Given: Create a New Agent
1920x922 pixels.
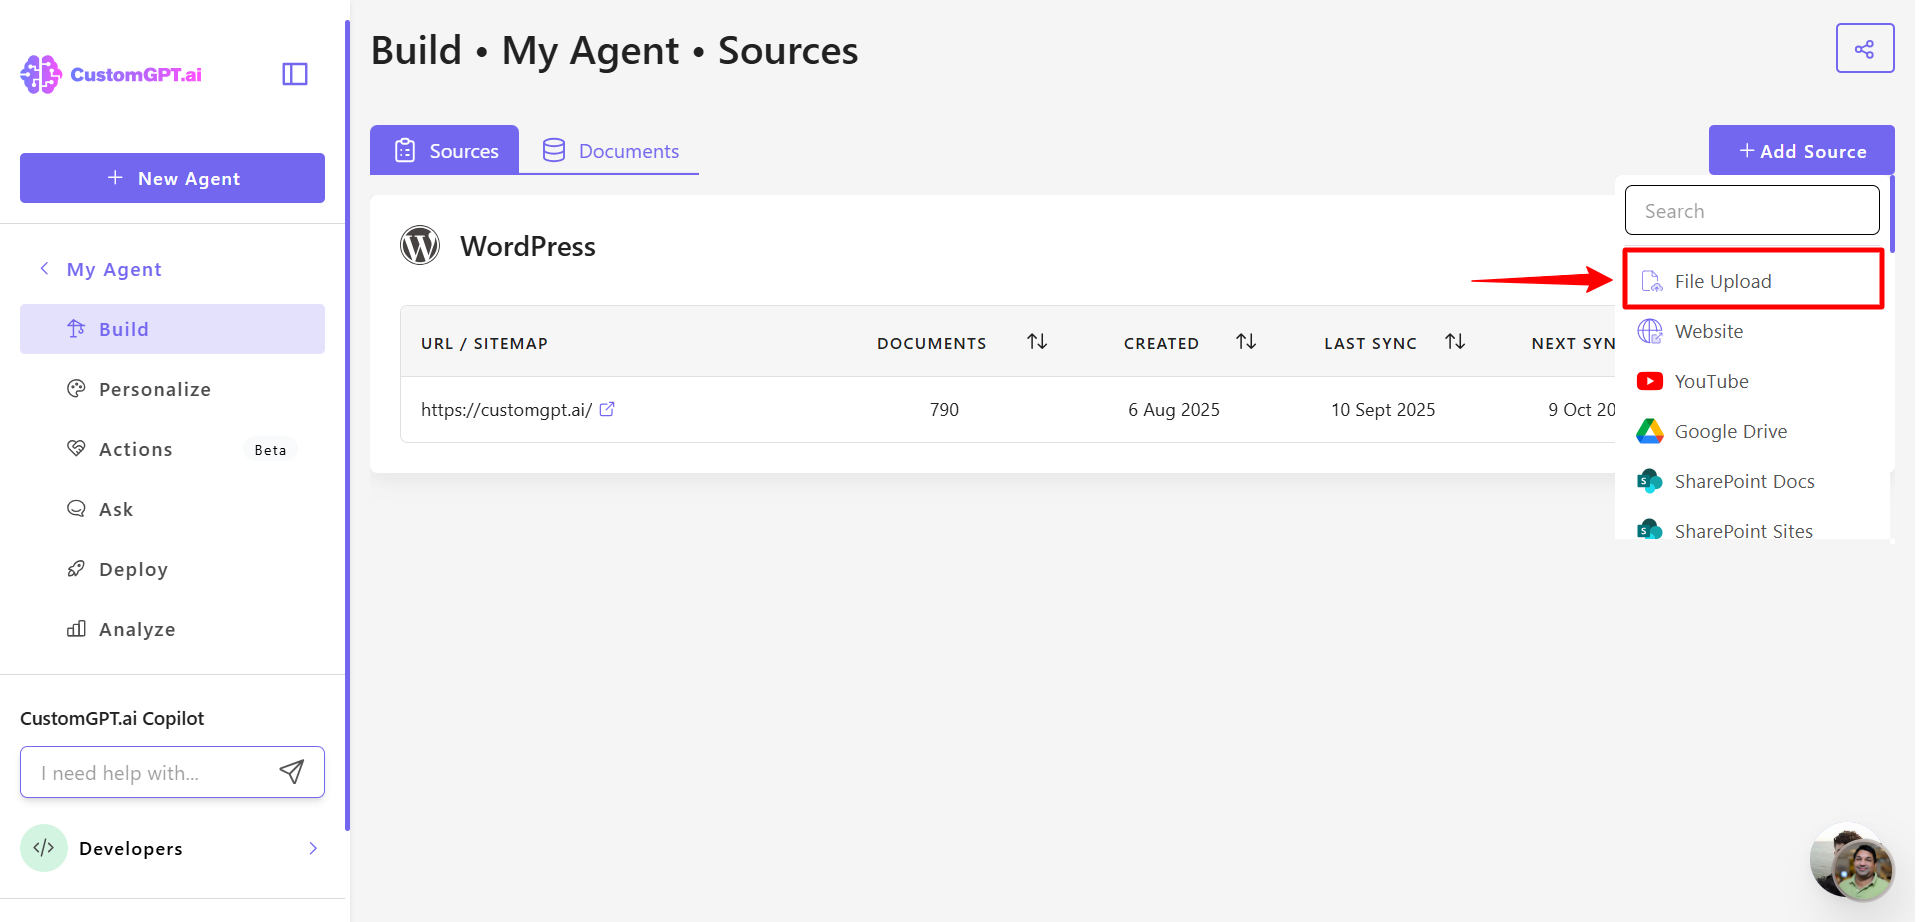Looking at the screenshot, I should click(x=172, y=178).
